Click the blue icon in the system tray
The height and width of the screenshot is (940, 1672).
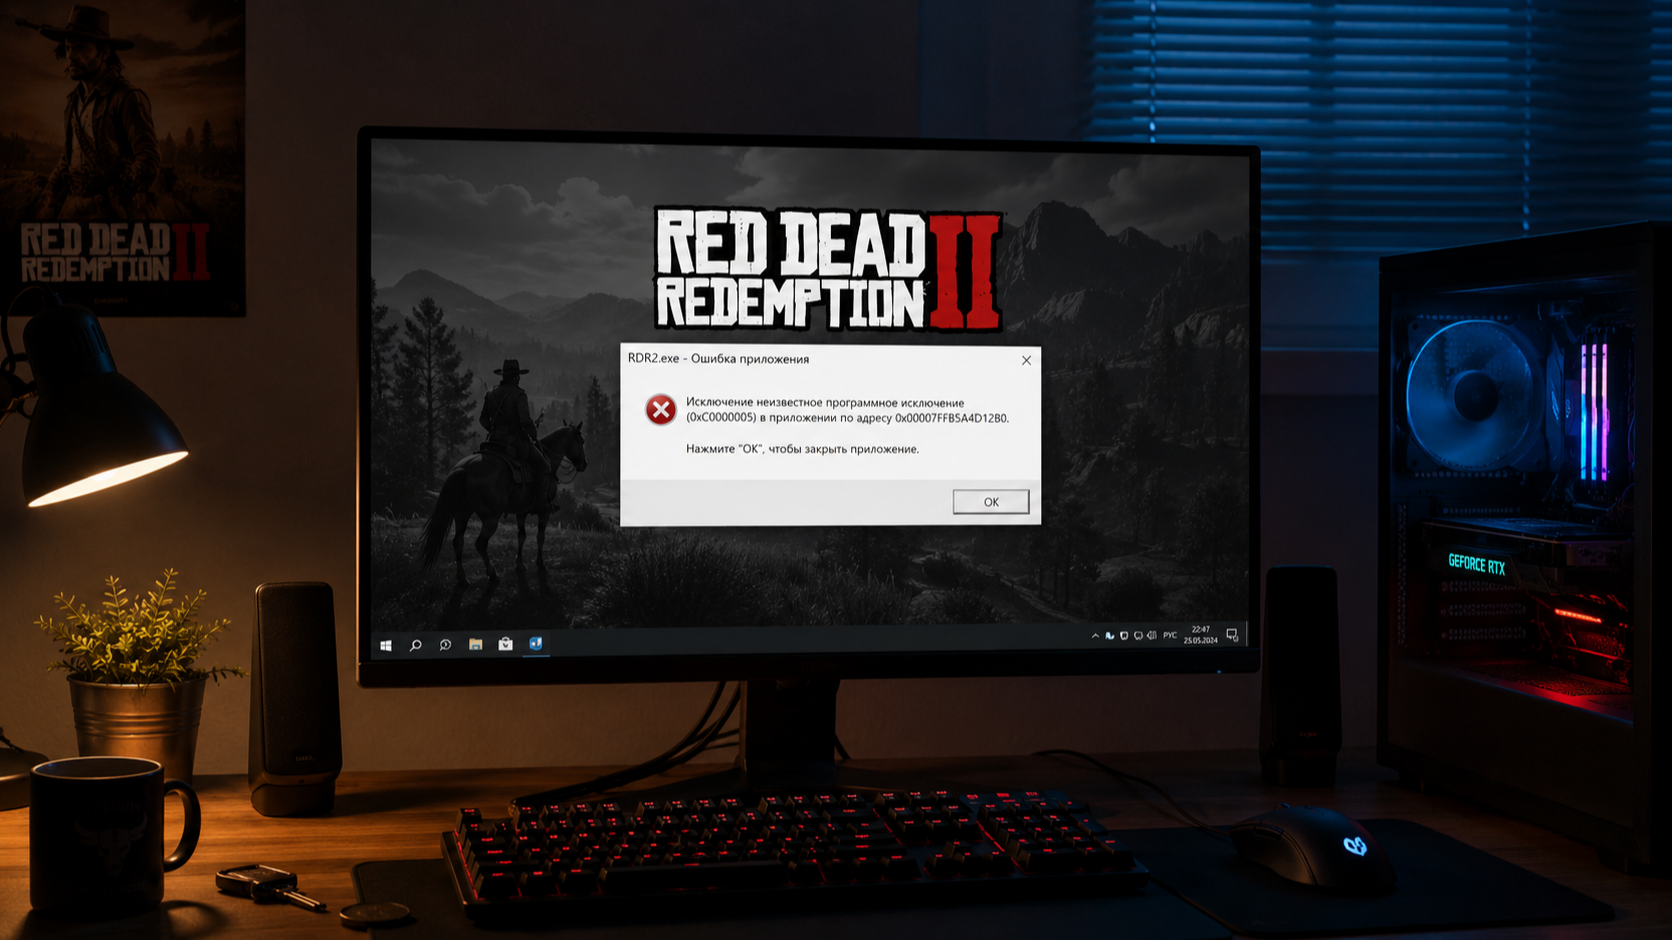tap(1110, 636)
